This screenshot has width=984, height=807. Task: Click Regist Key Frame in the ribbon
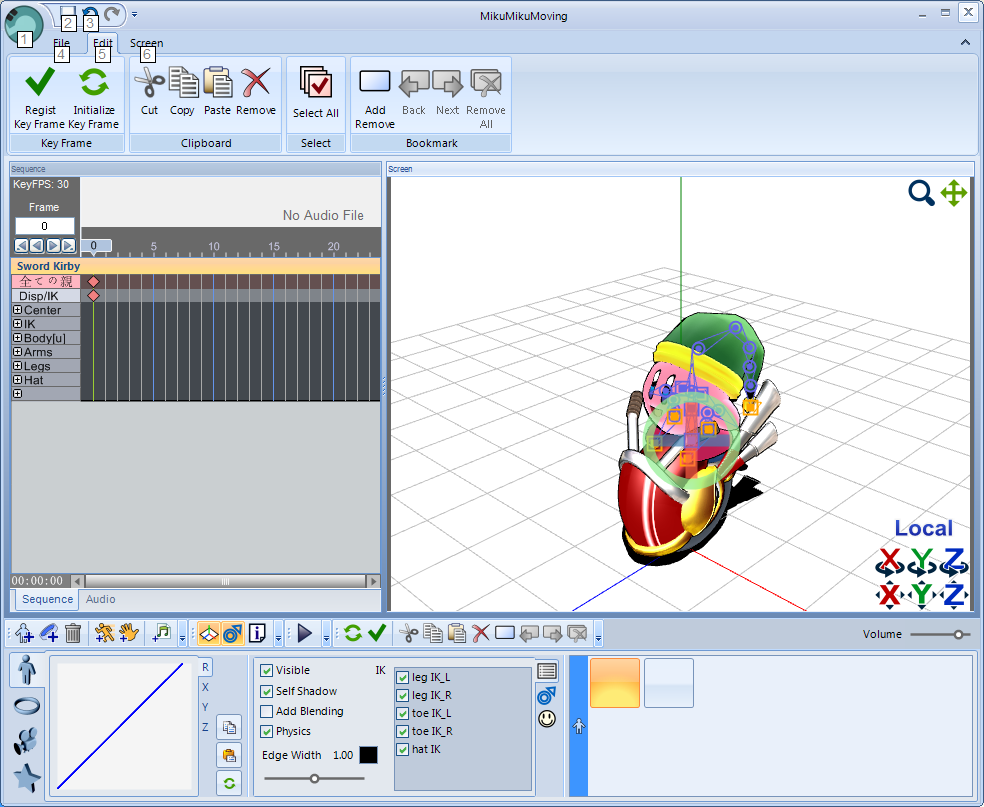[x=40, y=97]
